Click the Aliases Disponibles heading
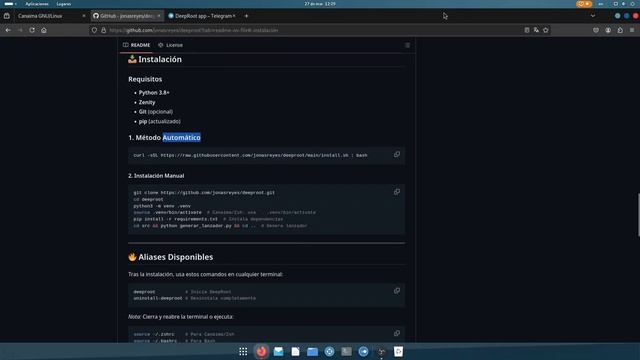The width and height of the screenshot is (640, 360). tap(176, 257)
